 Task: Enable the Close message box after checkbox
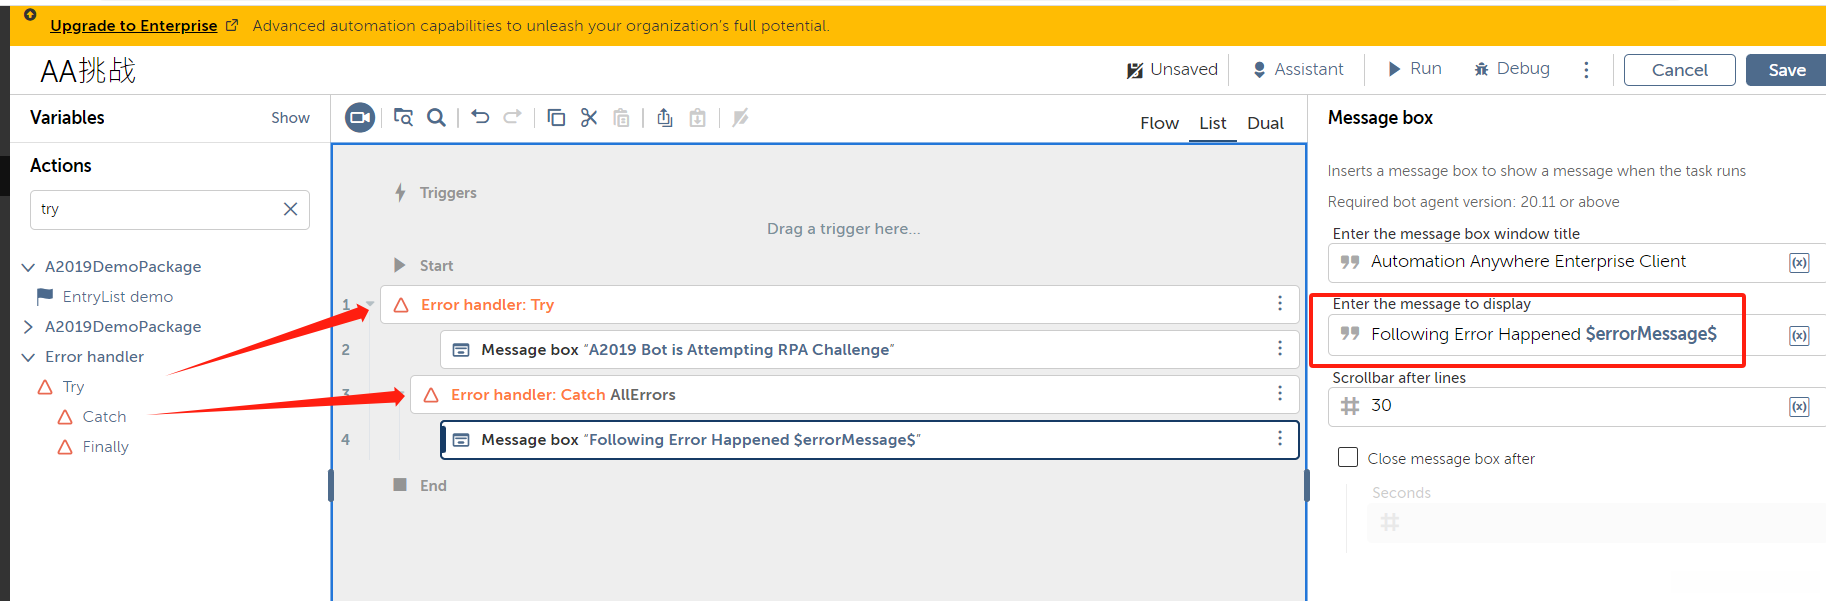(x=1348, y=458)
